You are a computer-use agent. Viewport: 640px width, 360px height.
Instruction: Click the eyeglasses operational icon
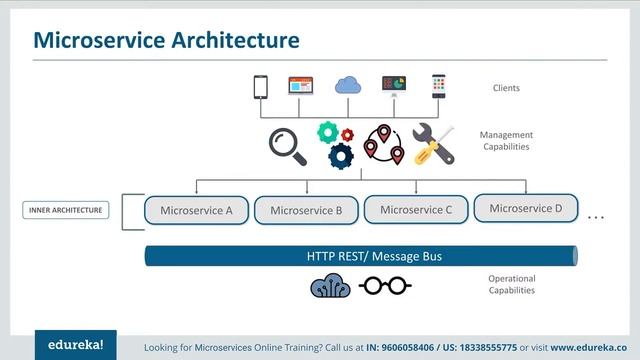385,285
